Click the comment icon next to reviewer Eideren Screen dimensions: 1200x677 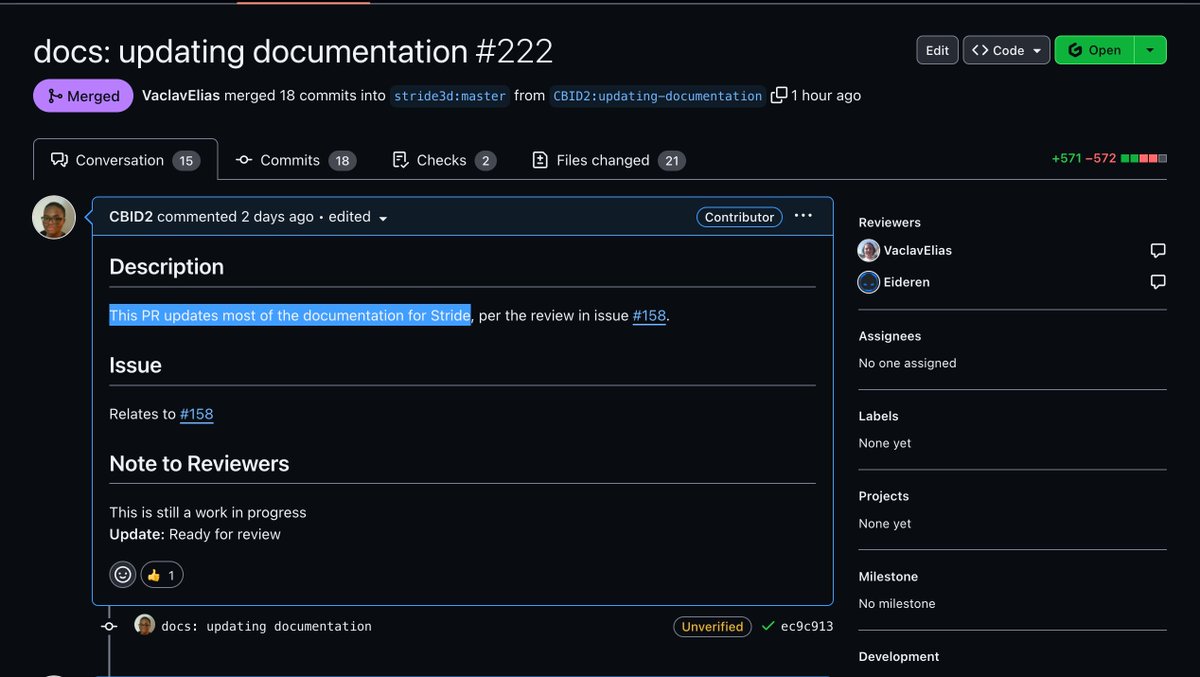pyautogui.click(x=1157, y=282)
